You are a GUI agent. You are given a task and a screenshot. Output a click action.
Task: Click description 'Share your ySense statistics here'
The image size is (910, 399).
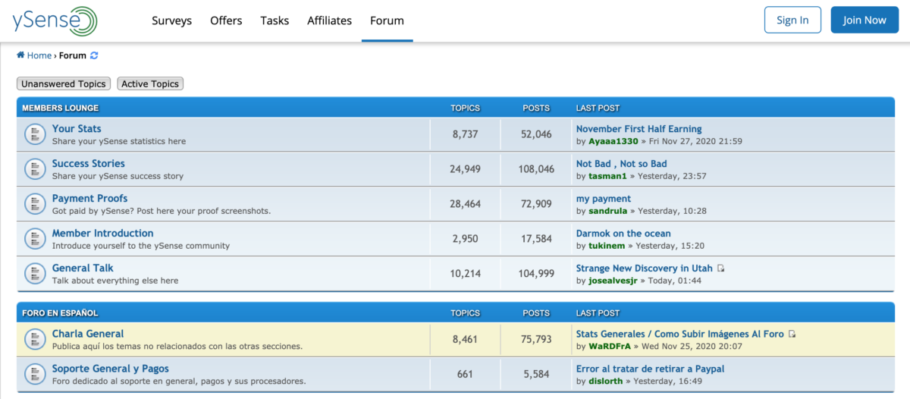click(x=119, y=141)
